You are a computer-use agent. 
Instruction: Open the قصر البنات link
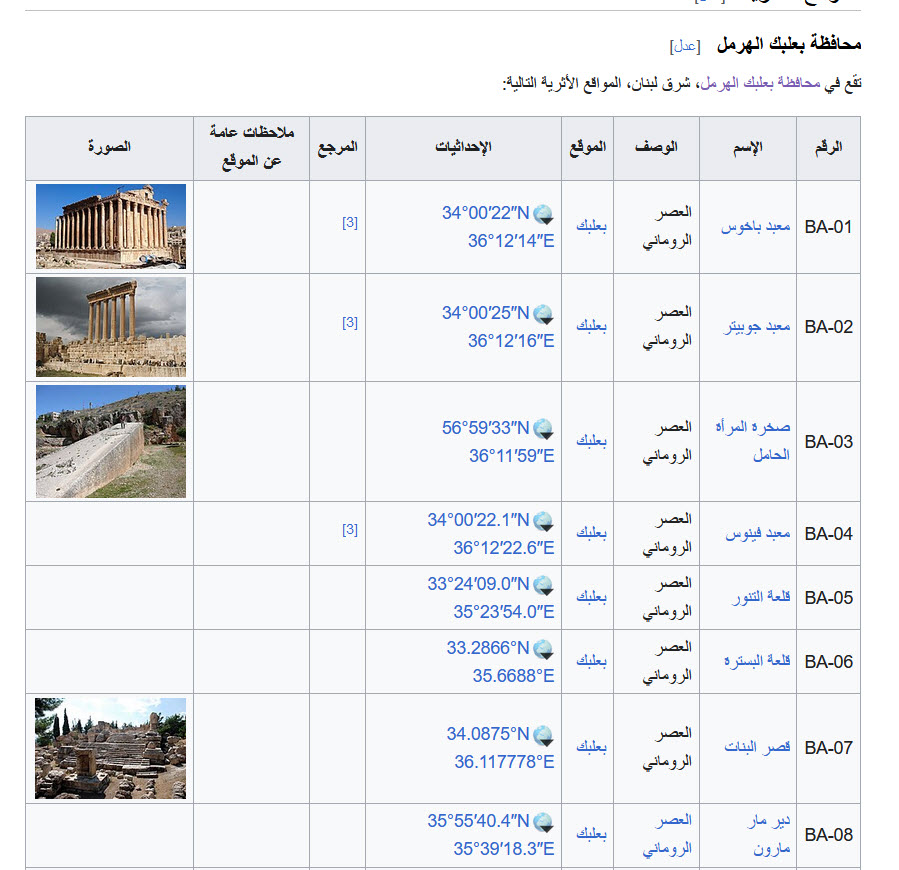(757, 748)
